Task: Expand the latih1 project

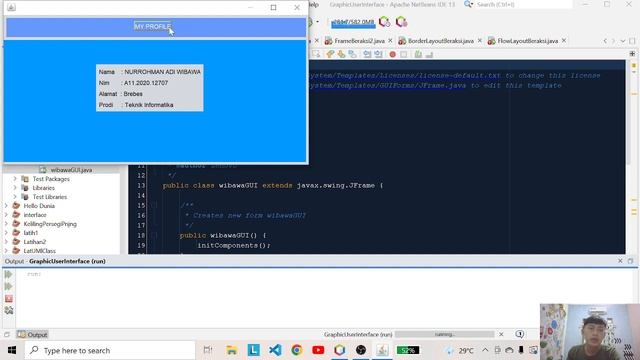Action: [x=6, y=233]
